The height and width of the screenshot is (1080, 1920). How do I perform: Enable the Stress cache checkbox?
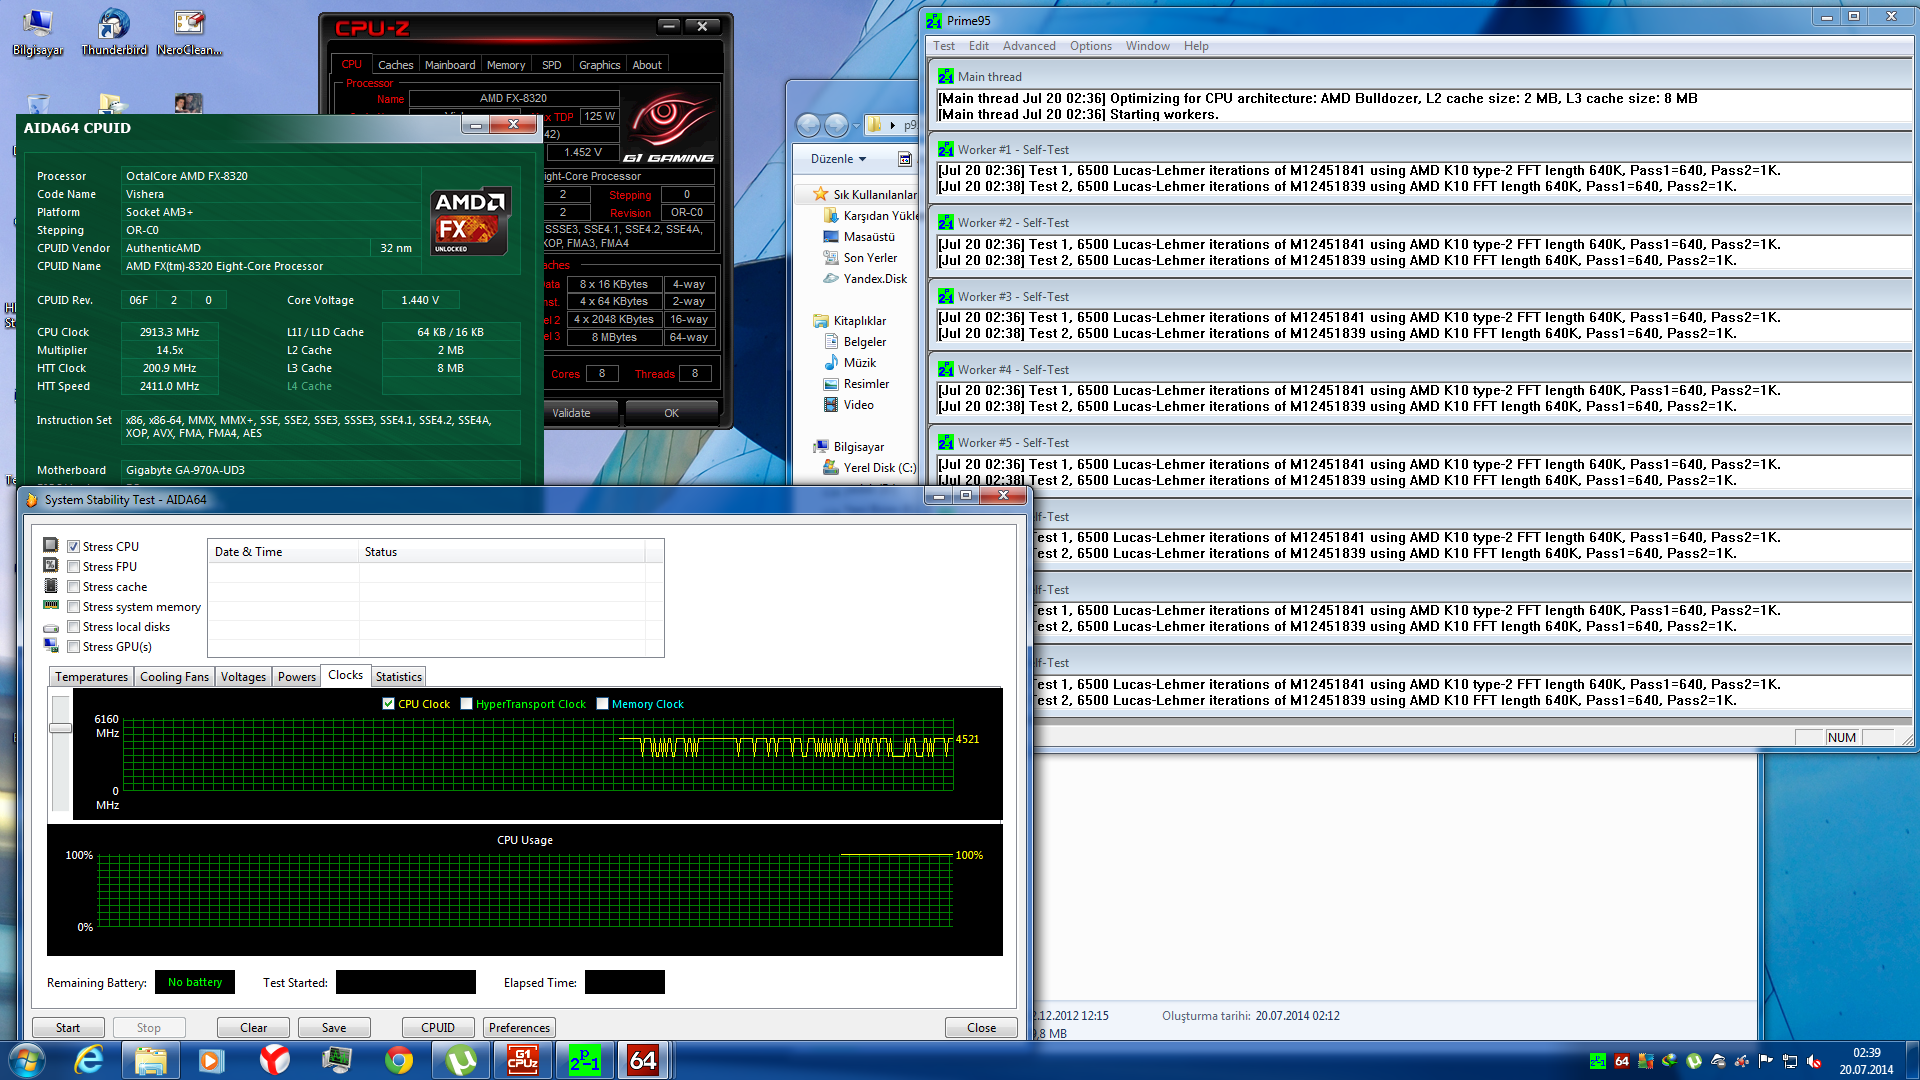pos(73,587)
